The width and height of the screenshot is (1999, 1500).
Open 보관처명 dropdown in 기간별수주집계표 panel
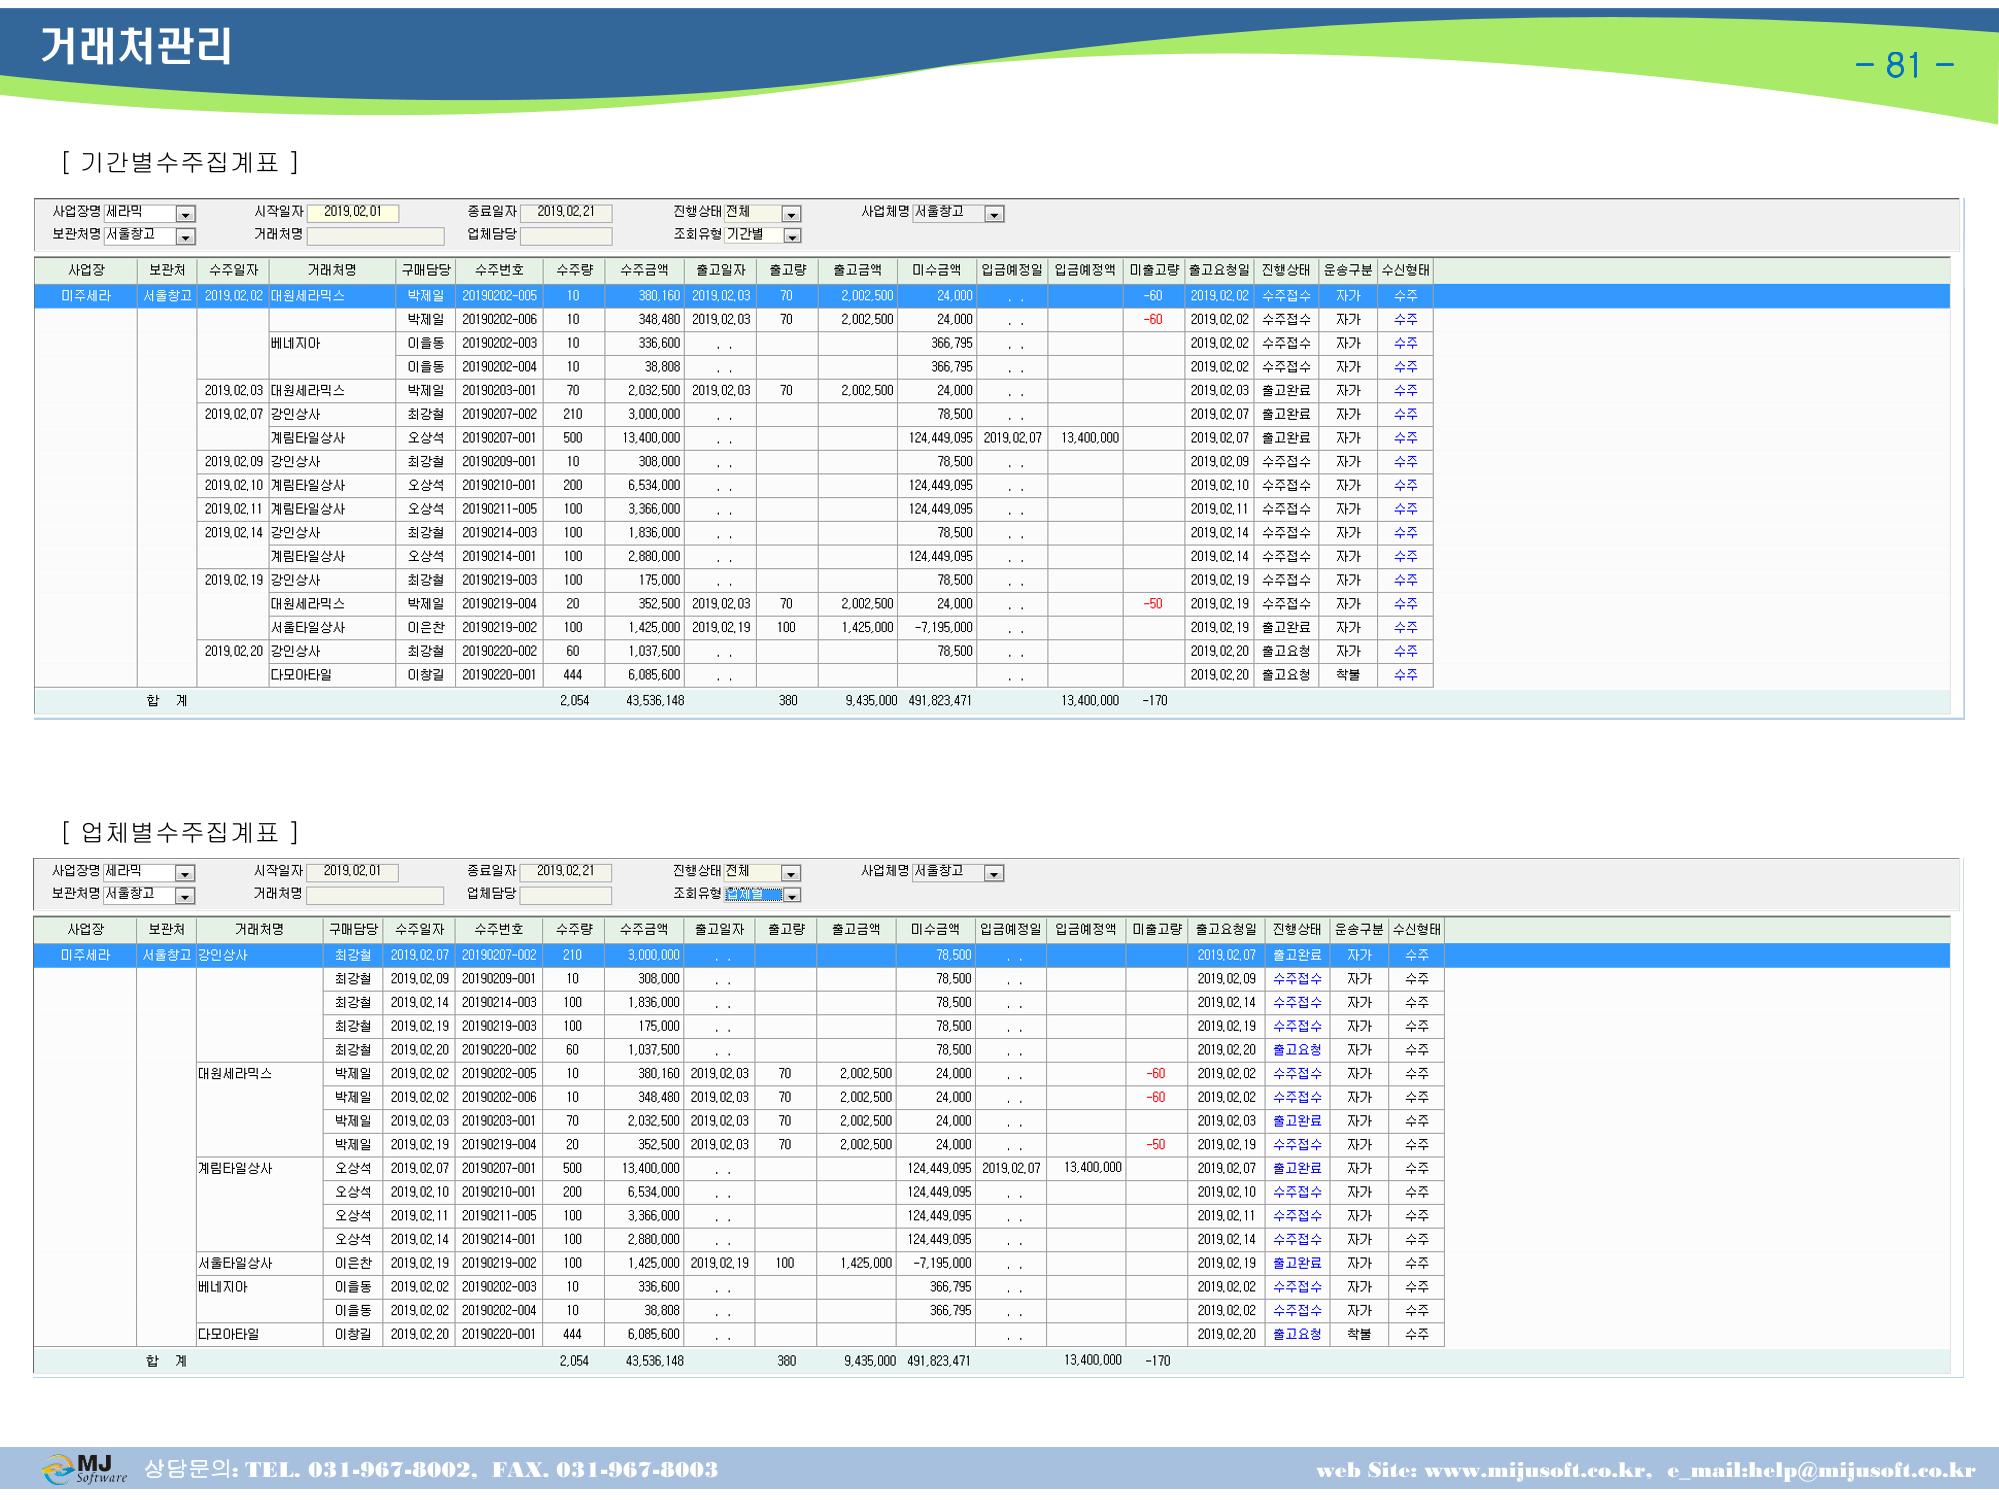[186, 237]
